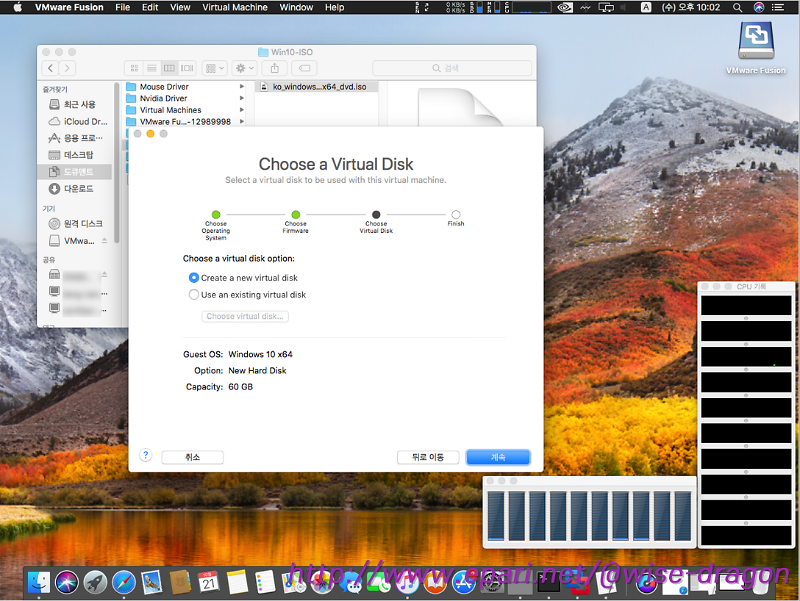
Task: Open the Finder action gear dropdown
Action: point(244,68)
